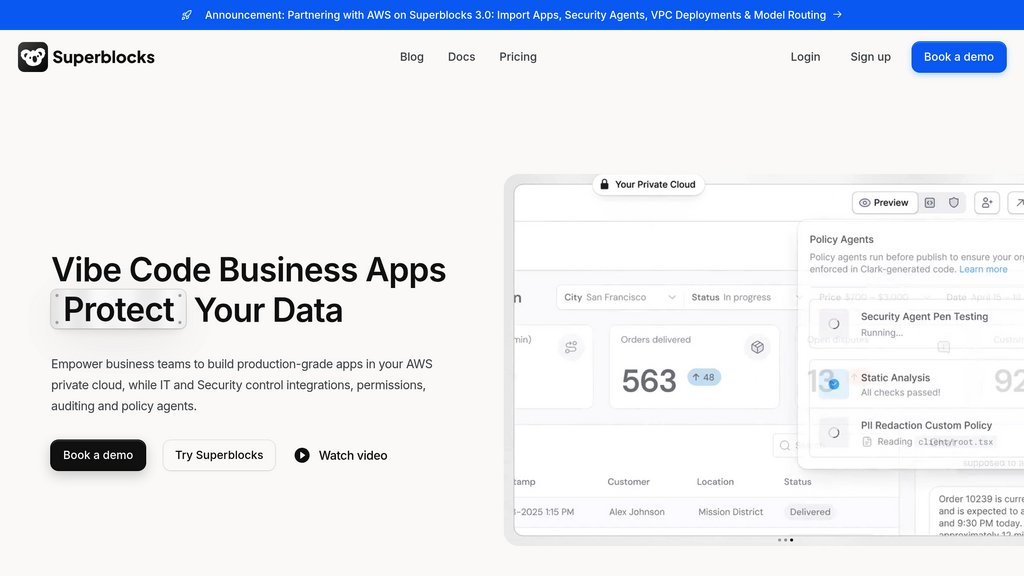Click the lock icon on Your Private Cloud
This screenshot has width=1024, height=576.
(604, 184)
